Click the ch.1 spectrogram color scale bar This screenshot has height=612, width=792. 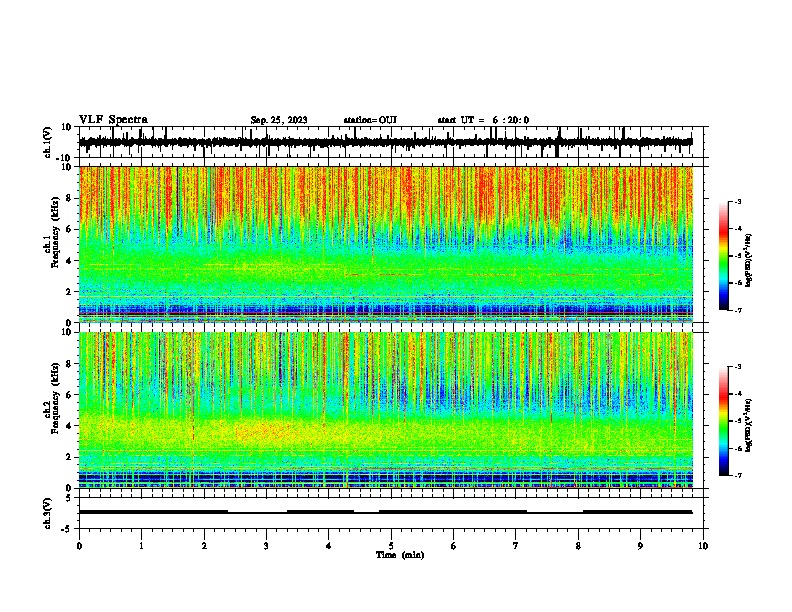724,256
